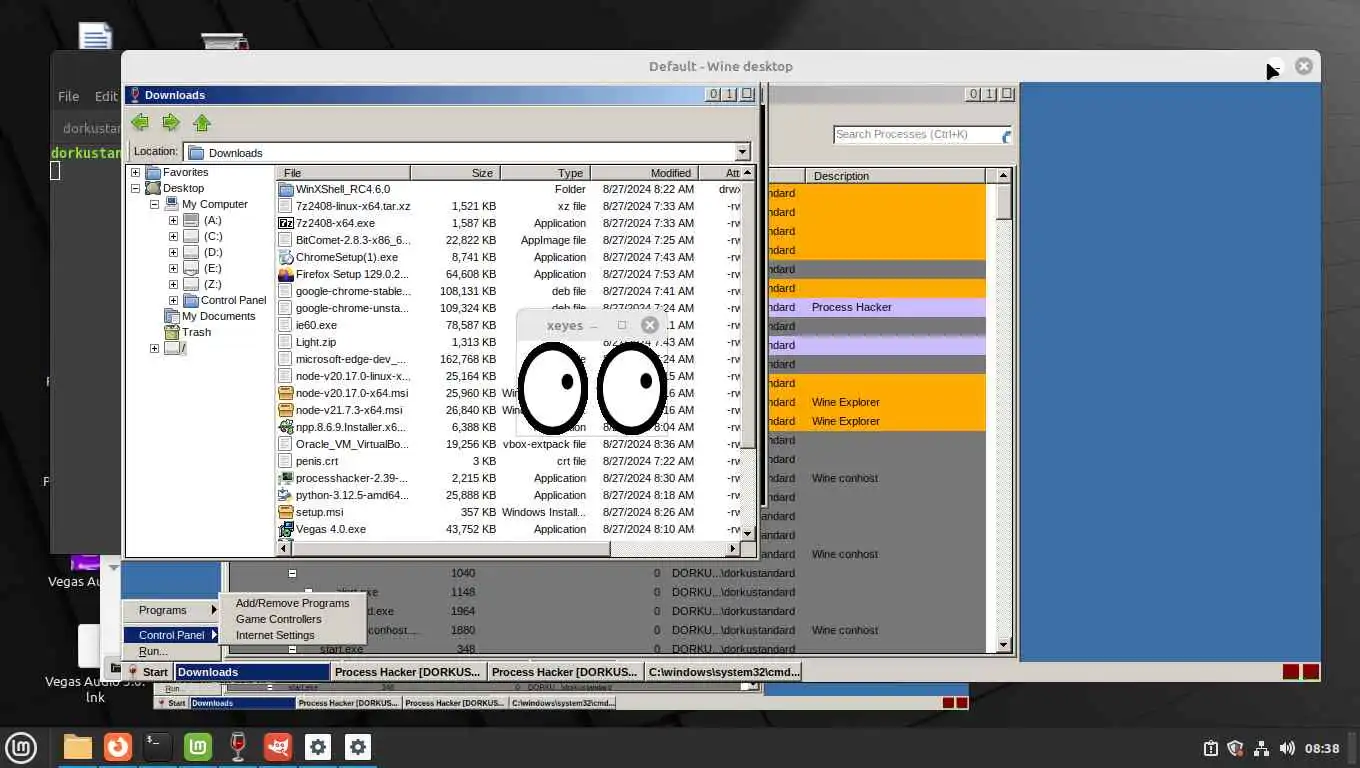This screenshot has width=1360, height=768.
Task: Select the 7z2408-x64.exe 7z icon
Action: tap(286, 223)
